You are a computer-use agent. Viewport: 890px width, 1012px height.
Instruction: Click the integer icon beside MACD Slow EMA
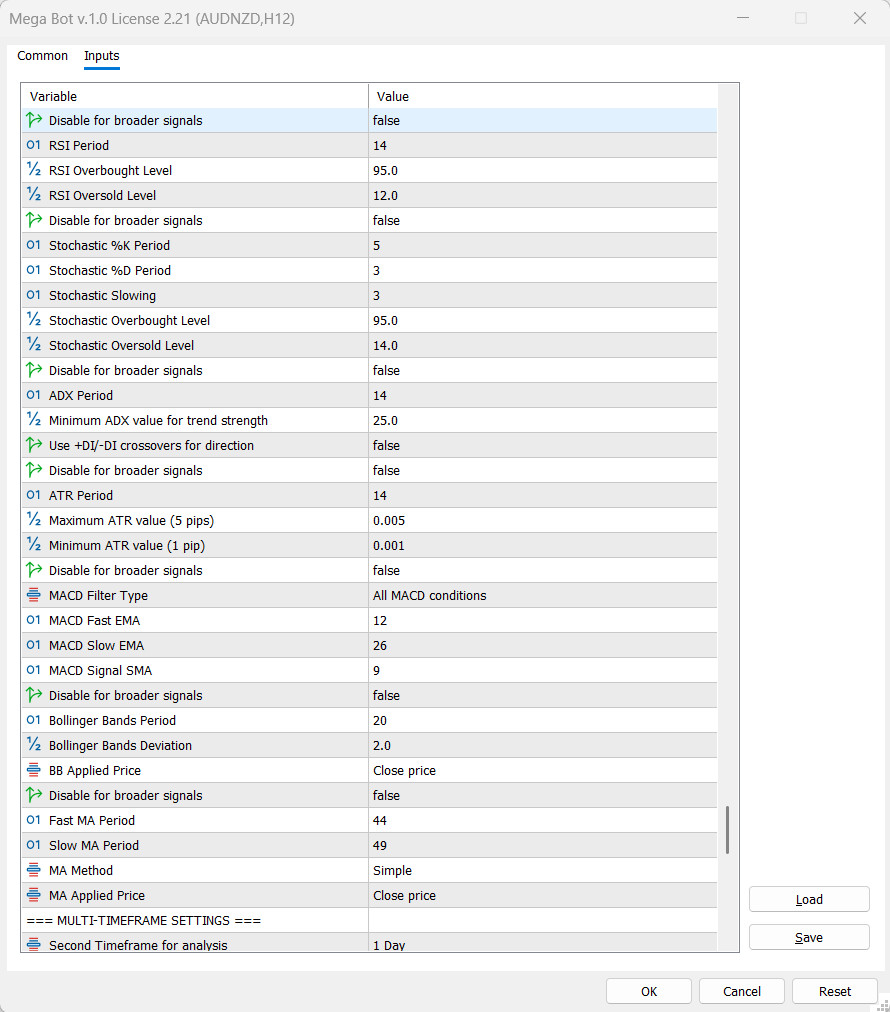tap(34, 645)
